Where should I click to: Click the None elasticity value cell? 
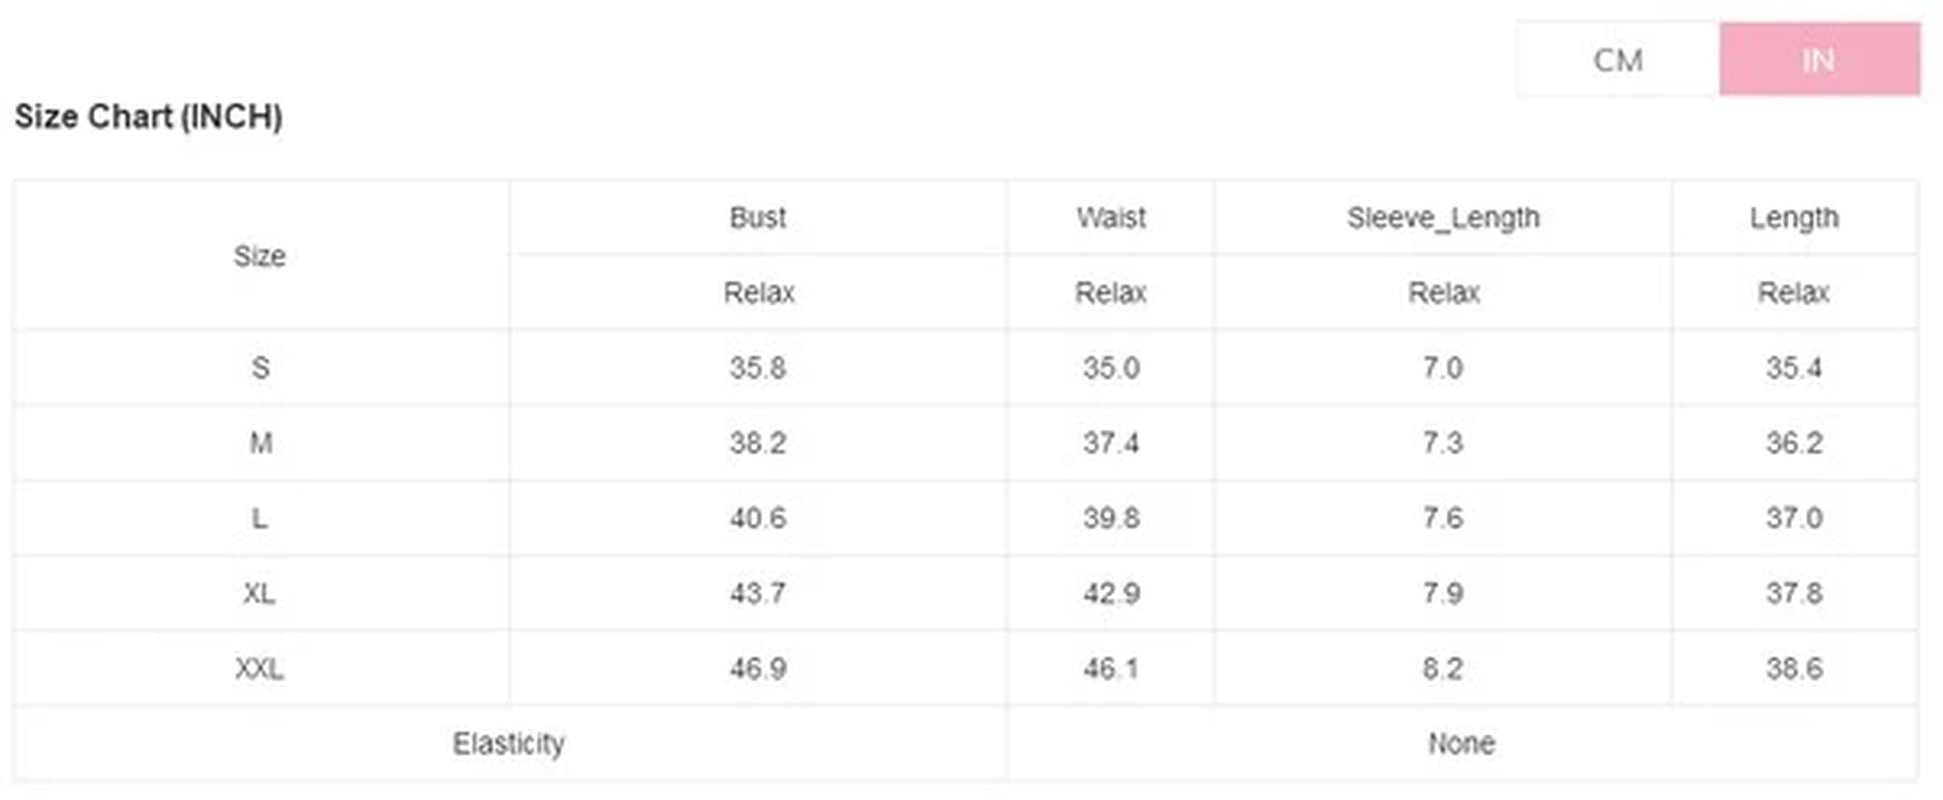click(1461, 743)
